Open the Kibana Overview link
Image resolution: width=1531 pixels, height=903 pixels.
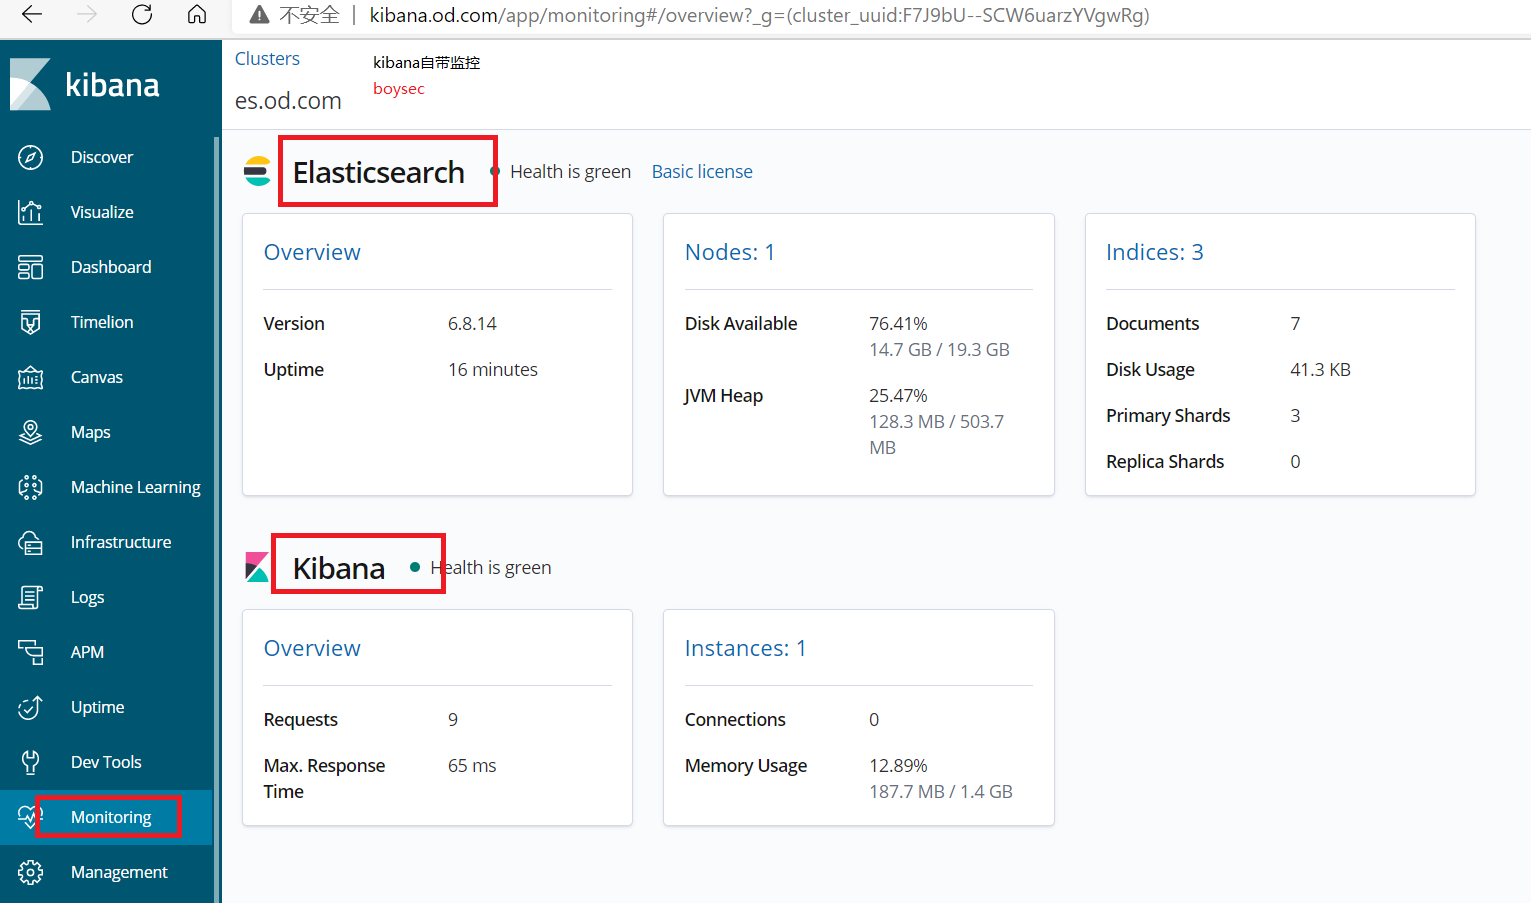pos(312,648)
